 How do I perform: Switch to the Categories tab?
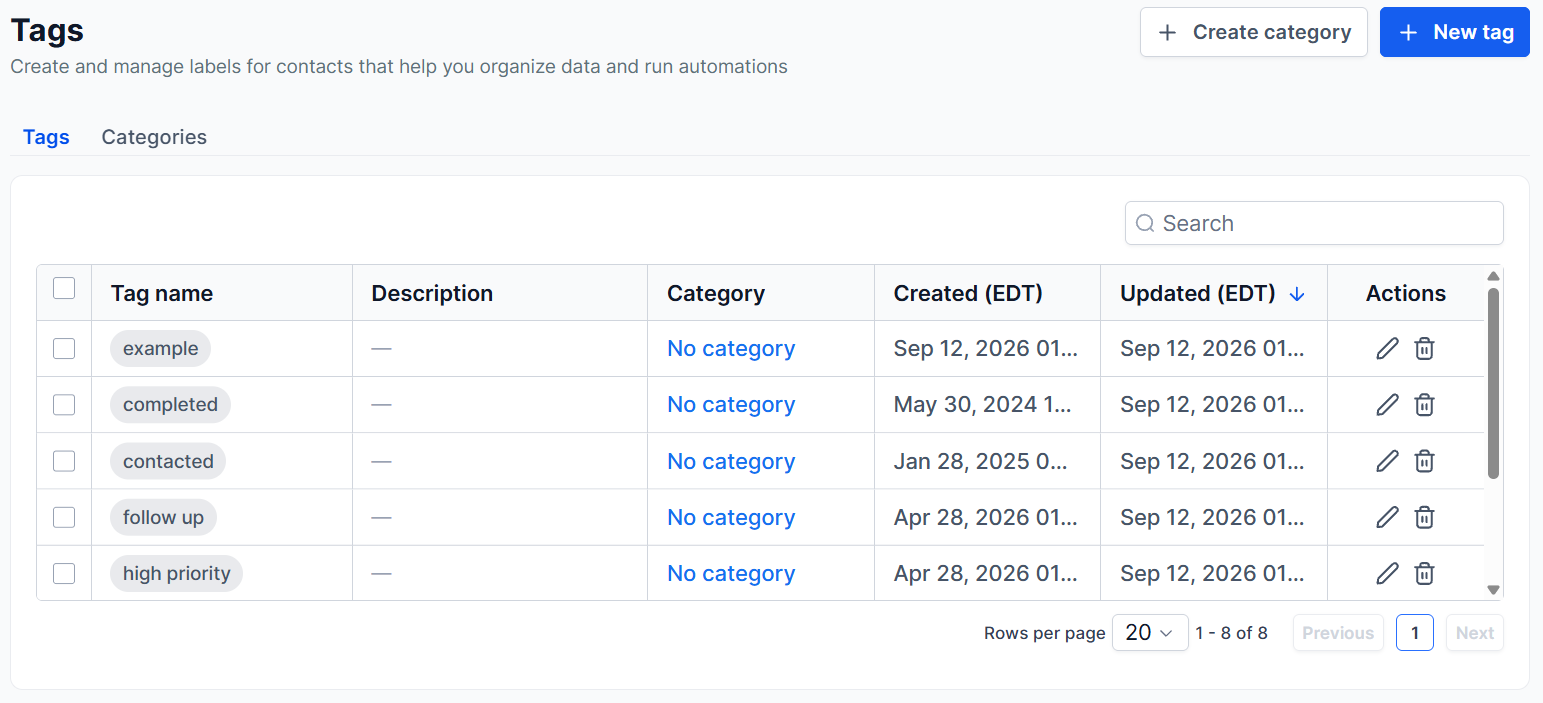pyautogui.click(x=154, y=137)
